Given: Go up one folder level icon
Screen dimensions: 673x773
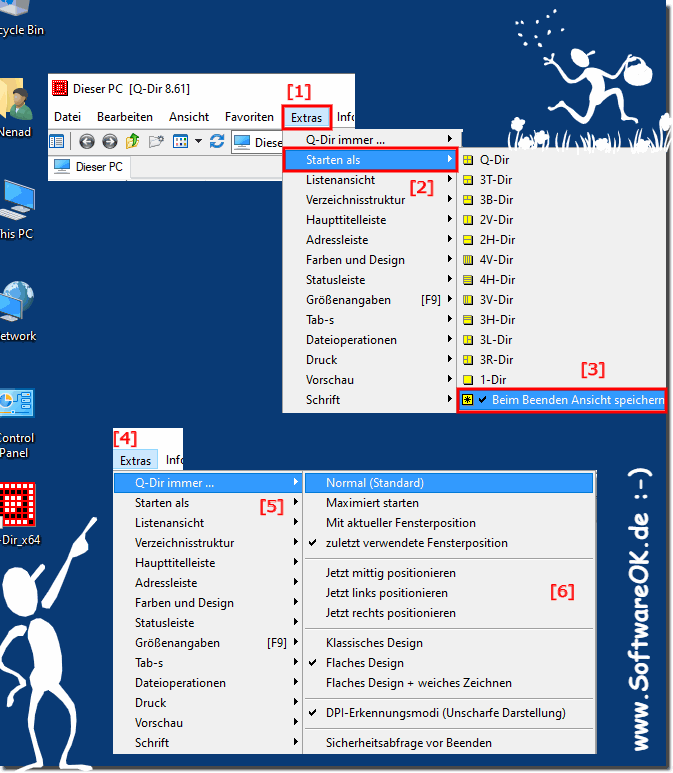Looking at the screenshot, I should coord(132,141).
